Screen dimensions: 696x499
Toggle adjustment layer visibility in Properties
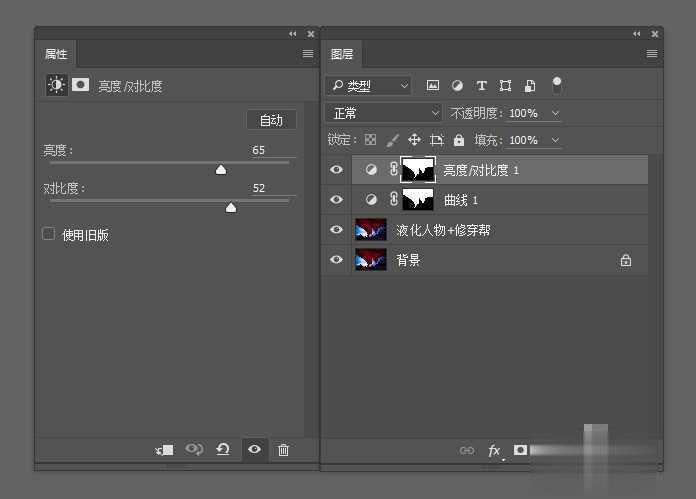[254, 449]
